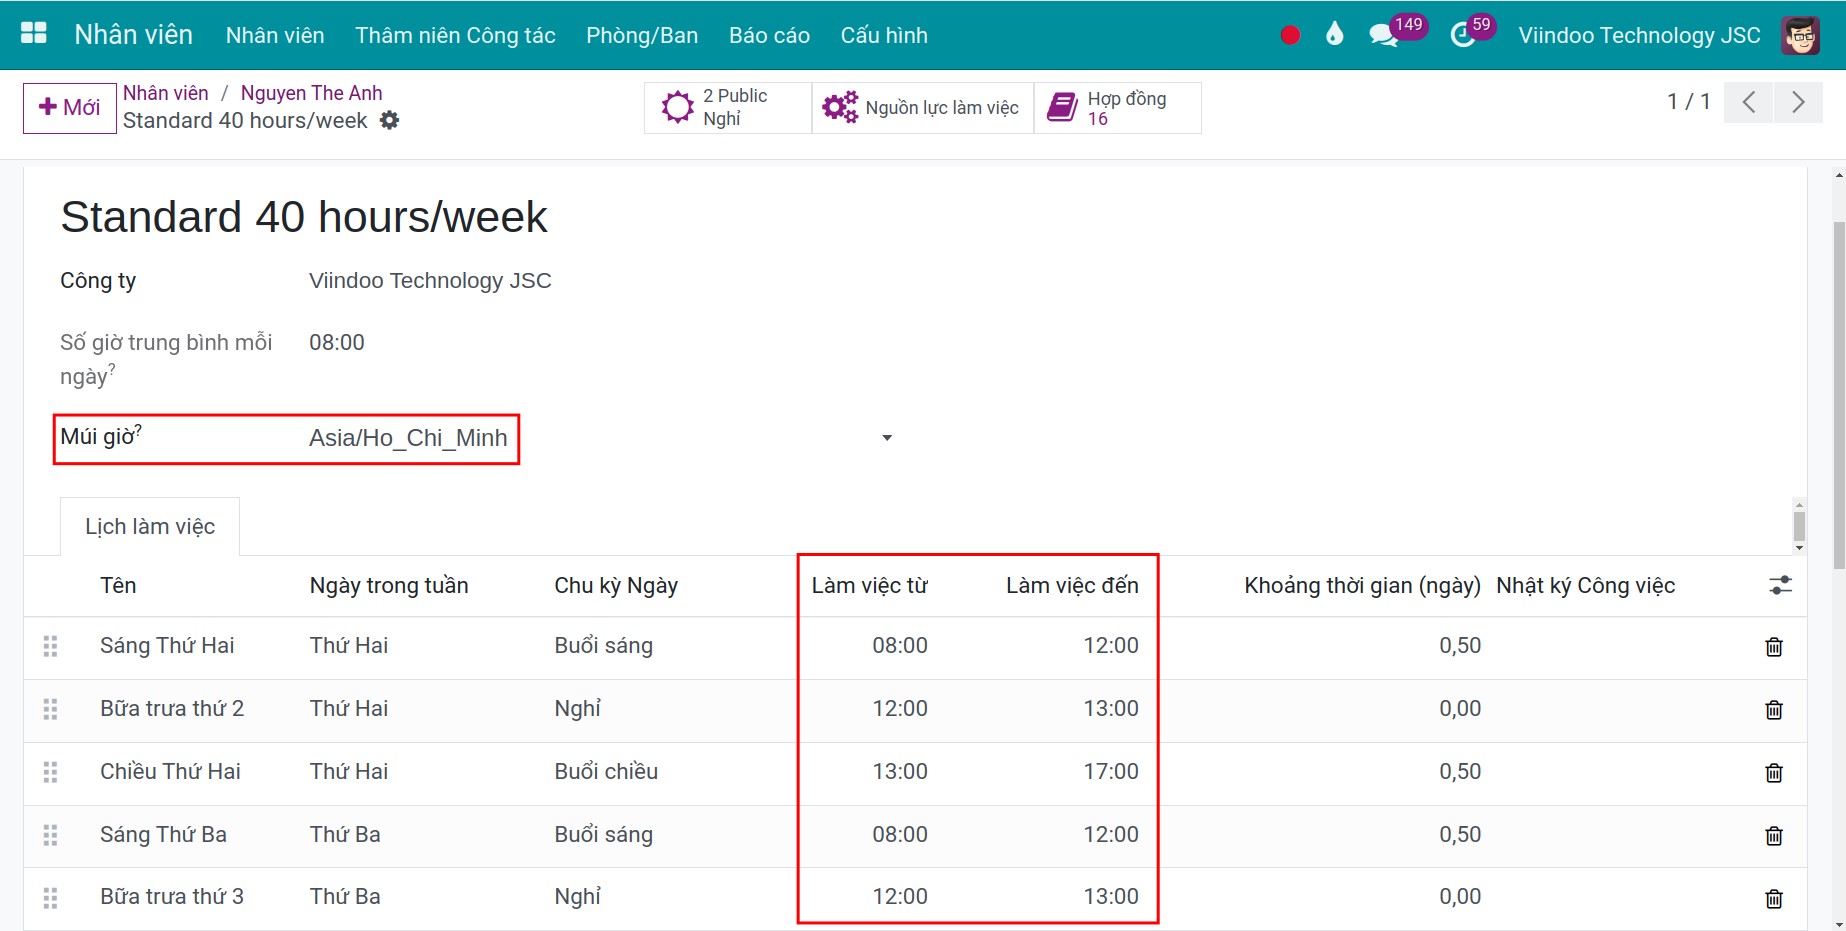Click the Làm việc từ column header

coord(869,585)
